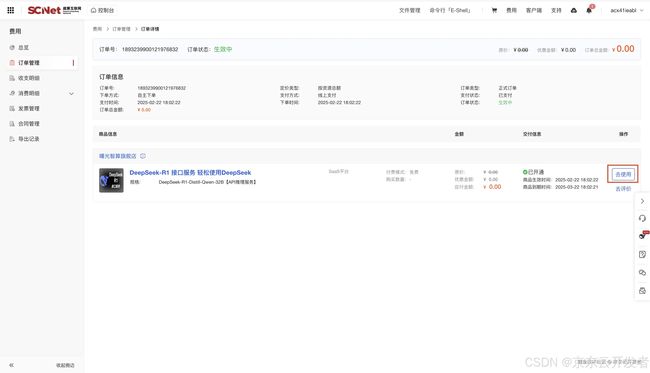The height and width of the screenshot is (373, 650).
Task: Expand the acx41ieabl account dropdown
Action: (626, 10)
